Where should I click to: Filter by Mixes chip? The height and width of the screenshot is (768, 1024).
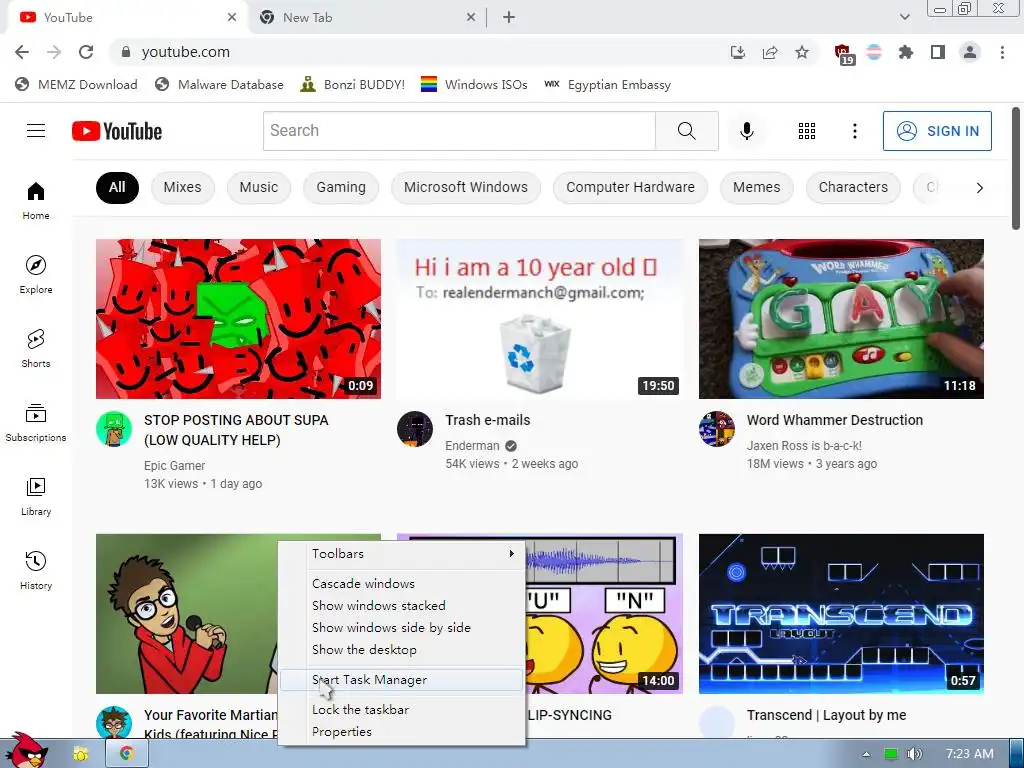tap(182, 187)
